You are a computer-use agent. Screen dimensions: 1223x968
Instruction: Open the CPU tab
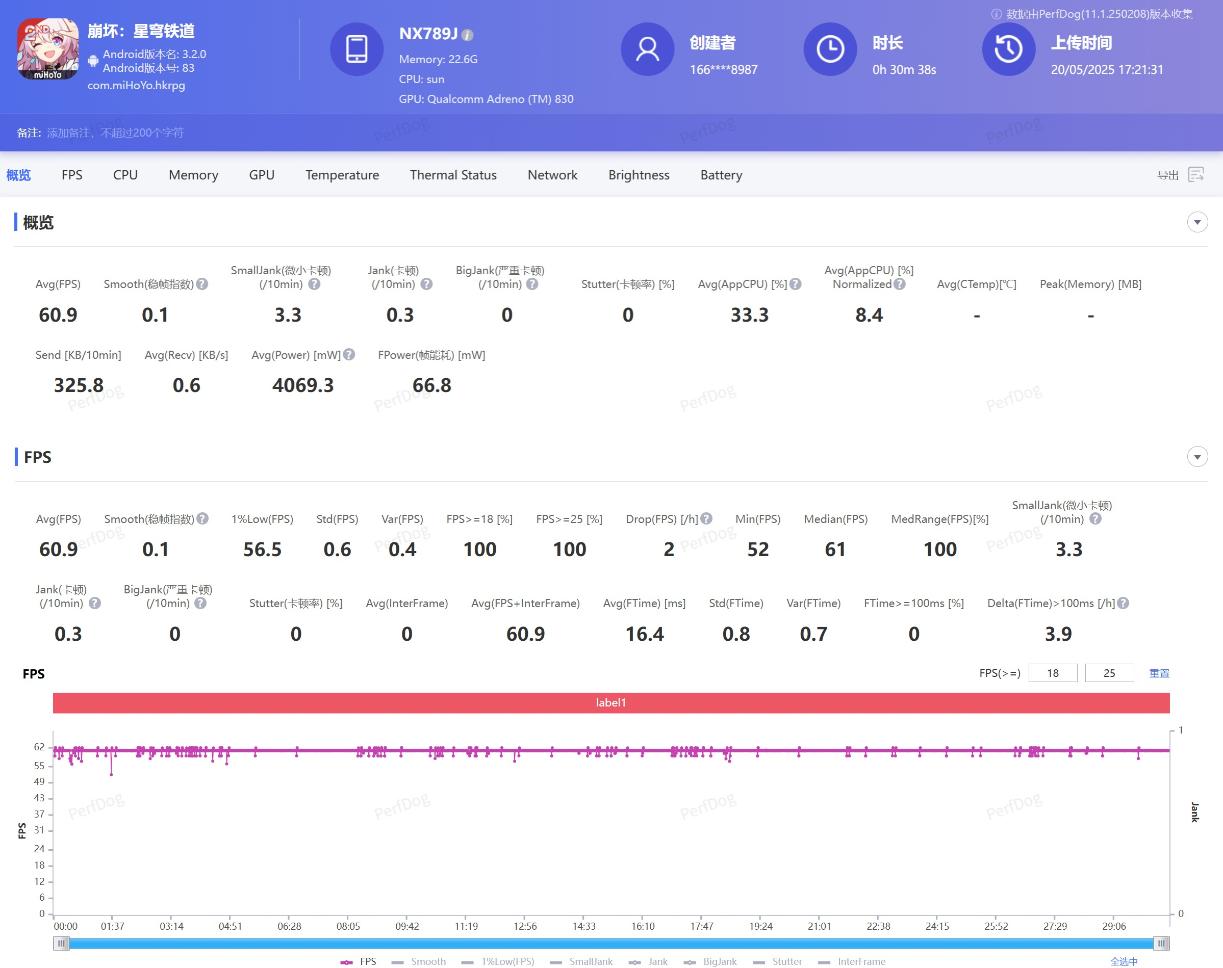pyautogui.click(x=125, y=175)
